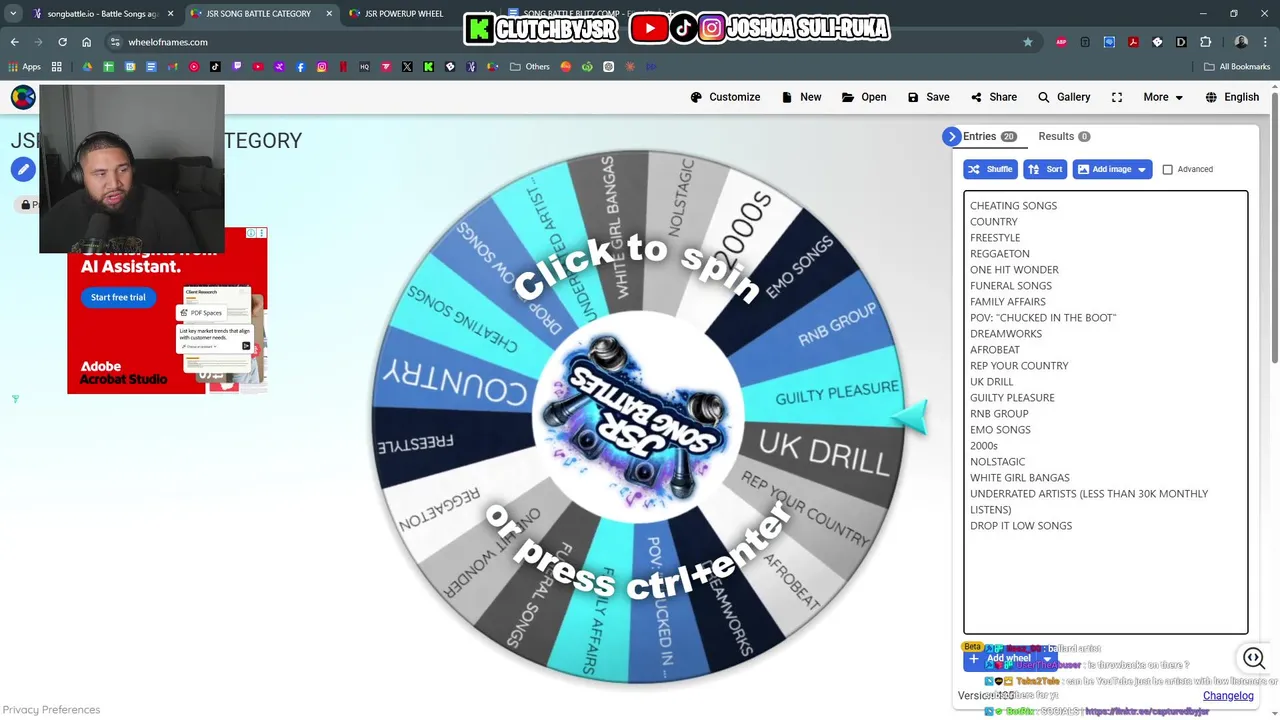This screenshot has height=720, width=1280.
Task: Open the Apps bookmark shortcut
Action: tap(25, 67)
